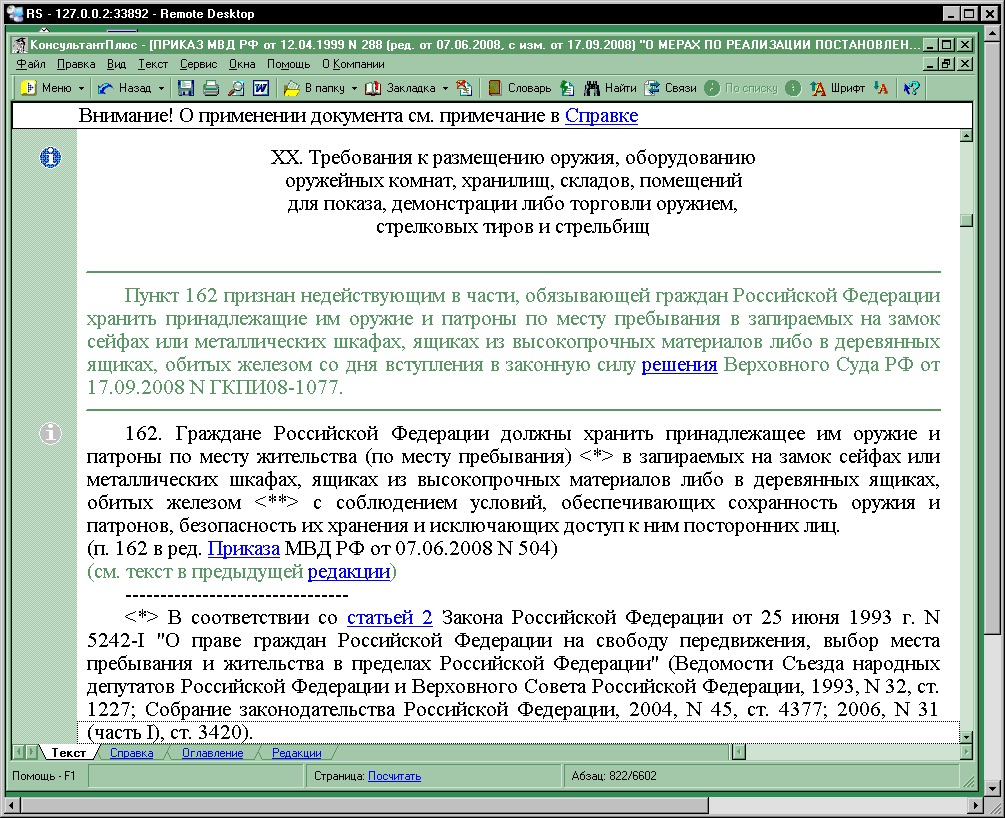
Task: Export document to Word icon
Action: 261,88
